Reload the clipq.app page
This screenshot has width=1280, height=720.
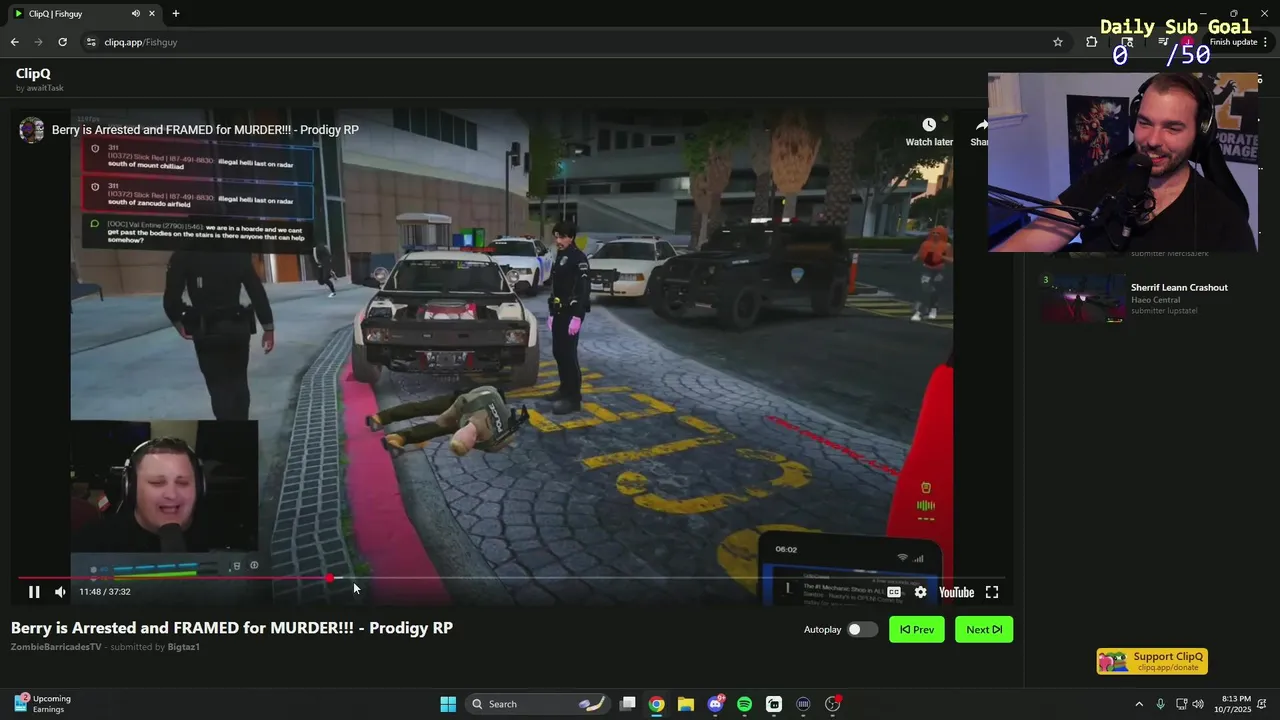tap(62, 42)
